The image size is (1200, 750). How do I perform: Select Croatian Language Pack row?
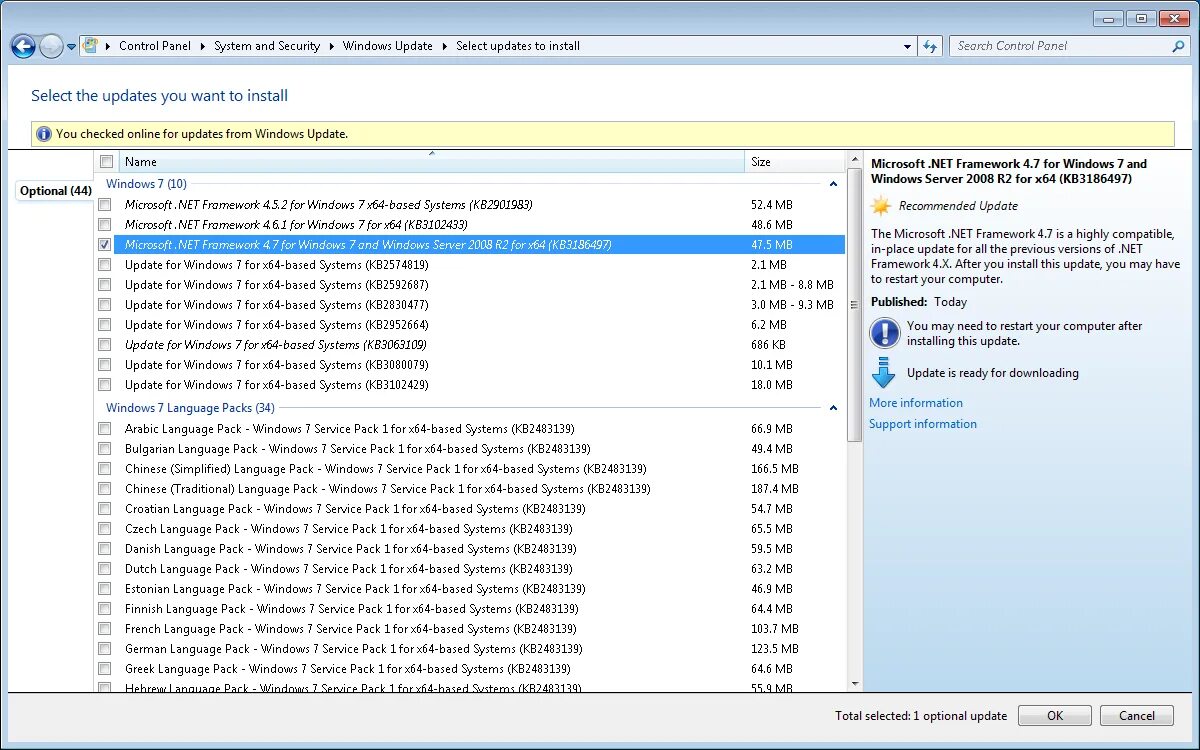tap(470, 509)
